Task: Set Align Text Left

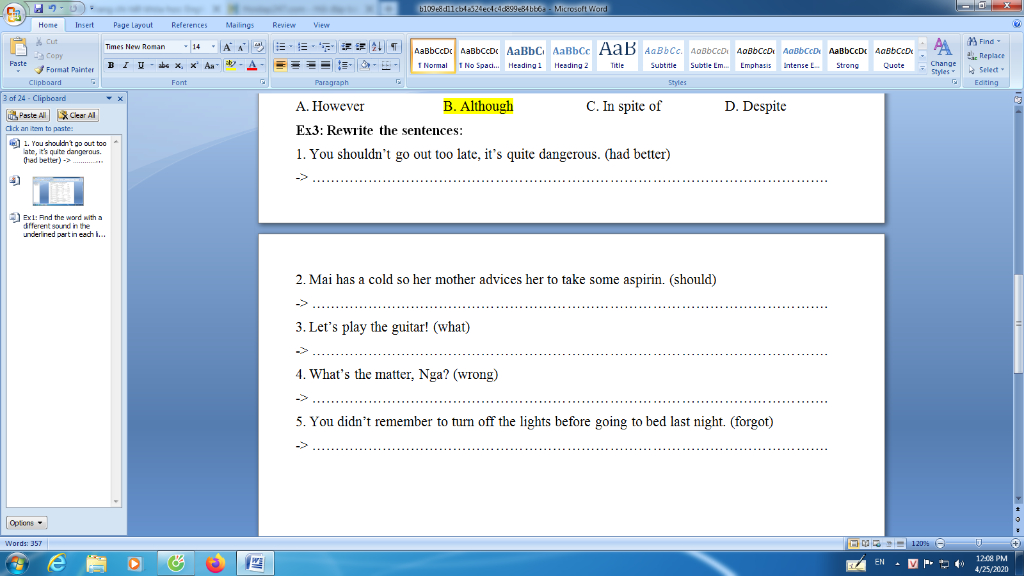Action: (280, 65)
